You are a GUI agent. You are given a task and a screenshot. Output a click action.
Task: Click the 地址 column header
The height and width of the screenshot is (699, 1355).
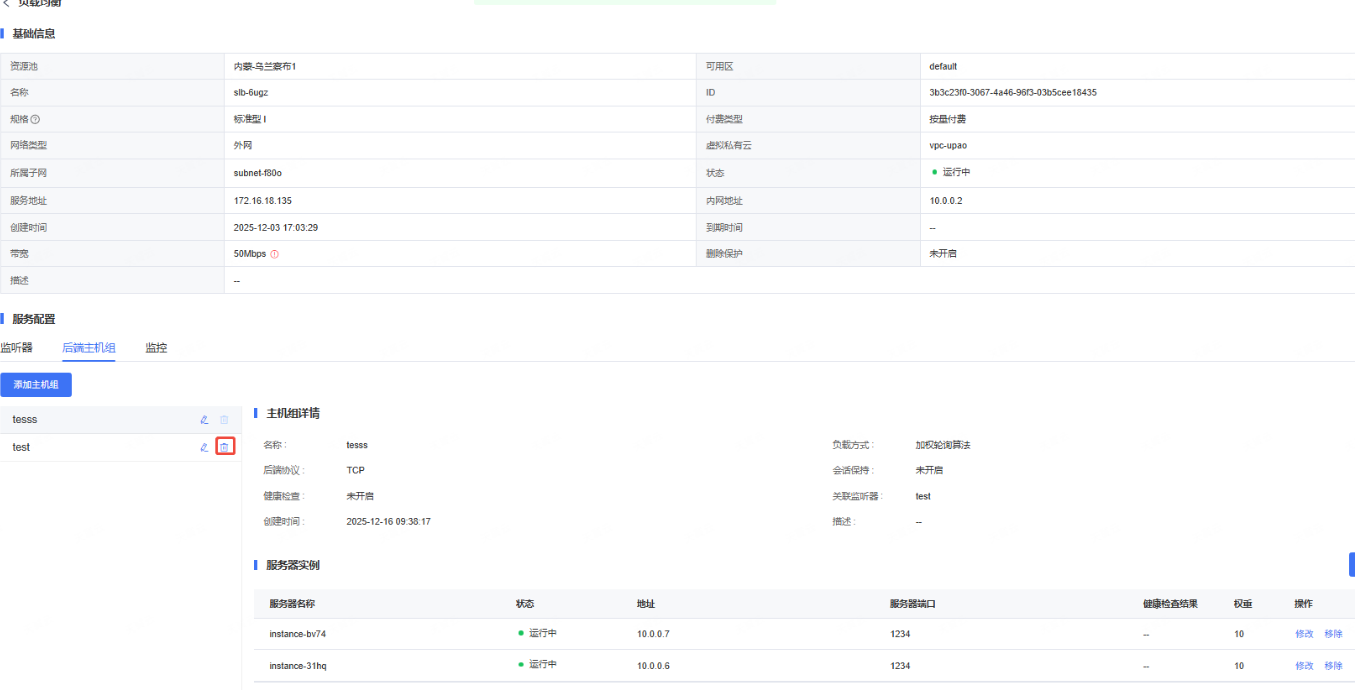[x=646, y=604]
